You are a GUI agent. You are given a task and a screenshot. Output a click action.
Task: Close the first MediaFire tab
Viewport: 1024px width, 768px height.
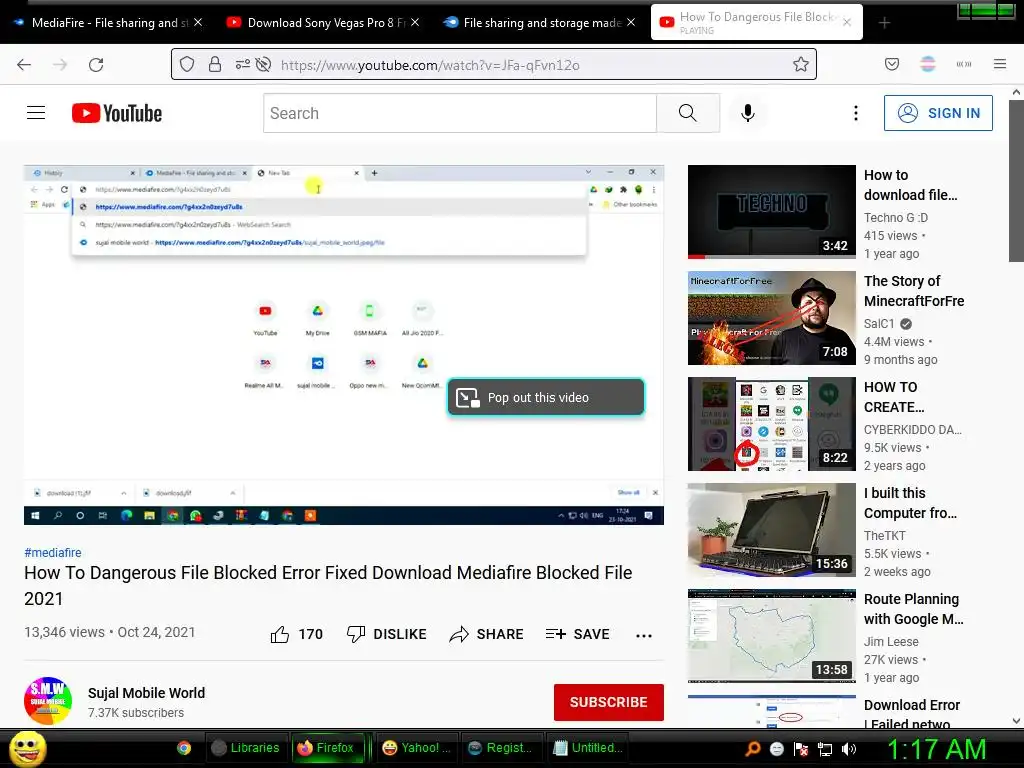(198, 22)
